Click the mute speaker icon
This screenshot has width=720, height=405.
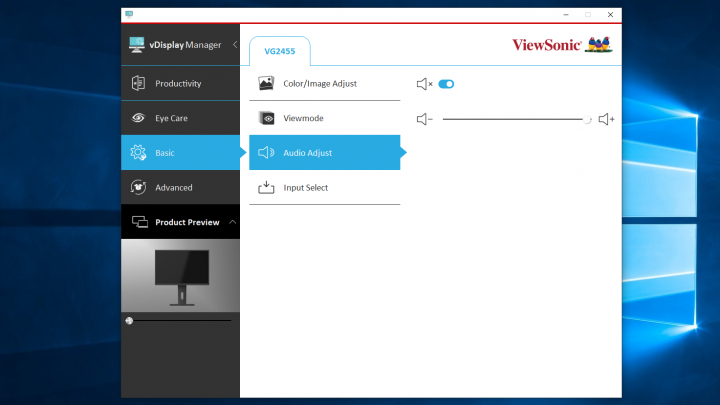(424, 84)
